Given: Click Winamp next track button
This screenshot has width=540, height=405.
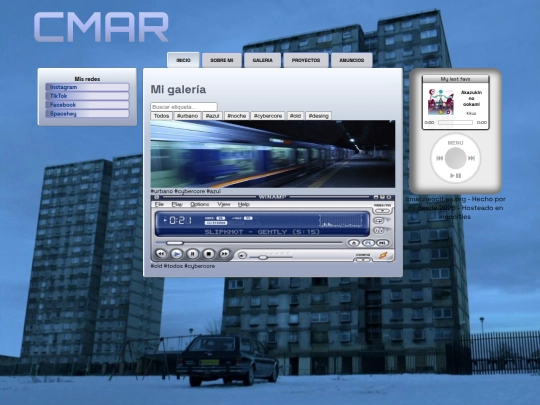Looking at the screenshot, I should (x=224, y=254).
